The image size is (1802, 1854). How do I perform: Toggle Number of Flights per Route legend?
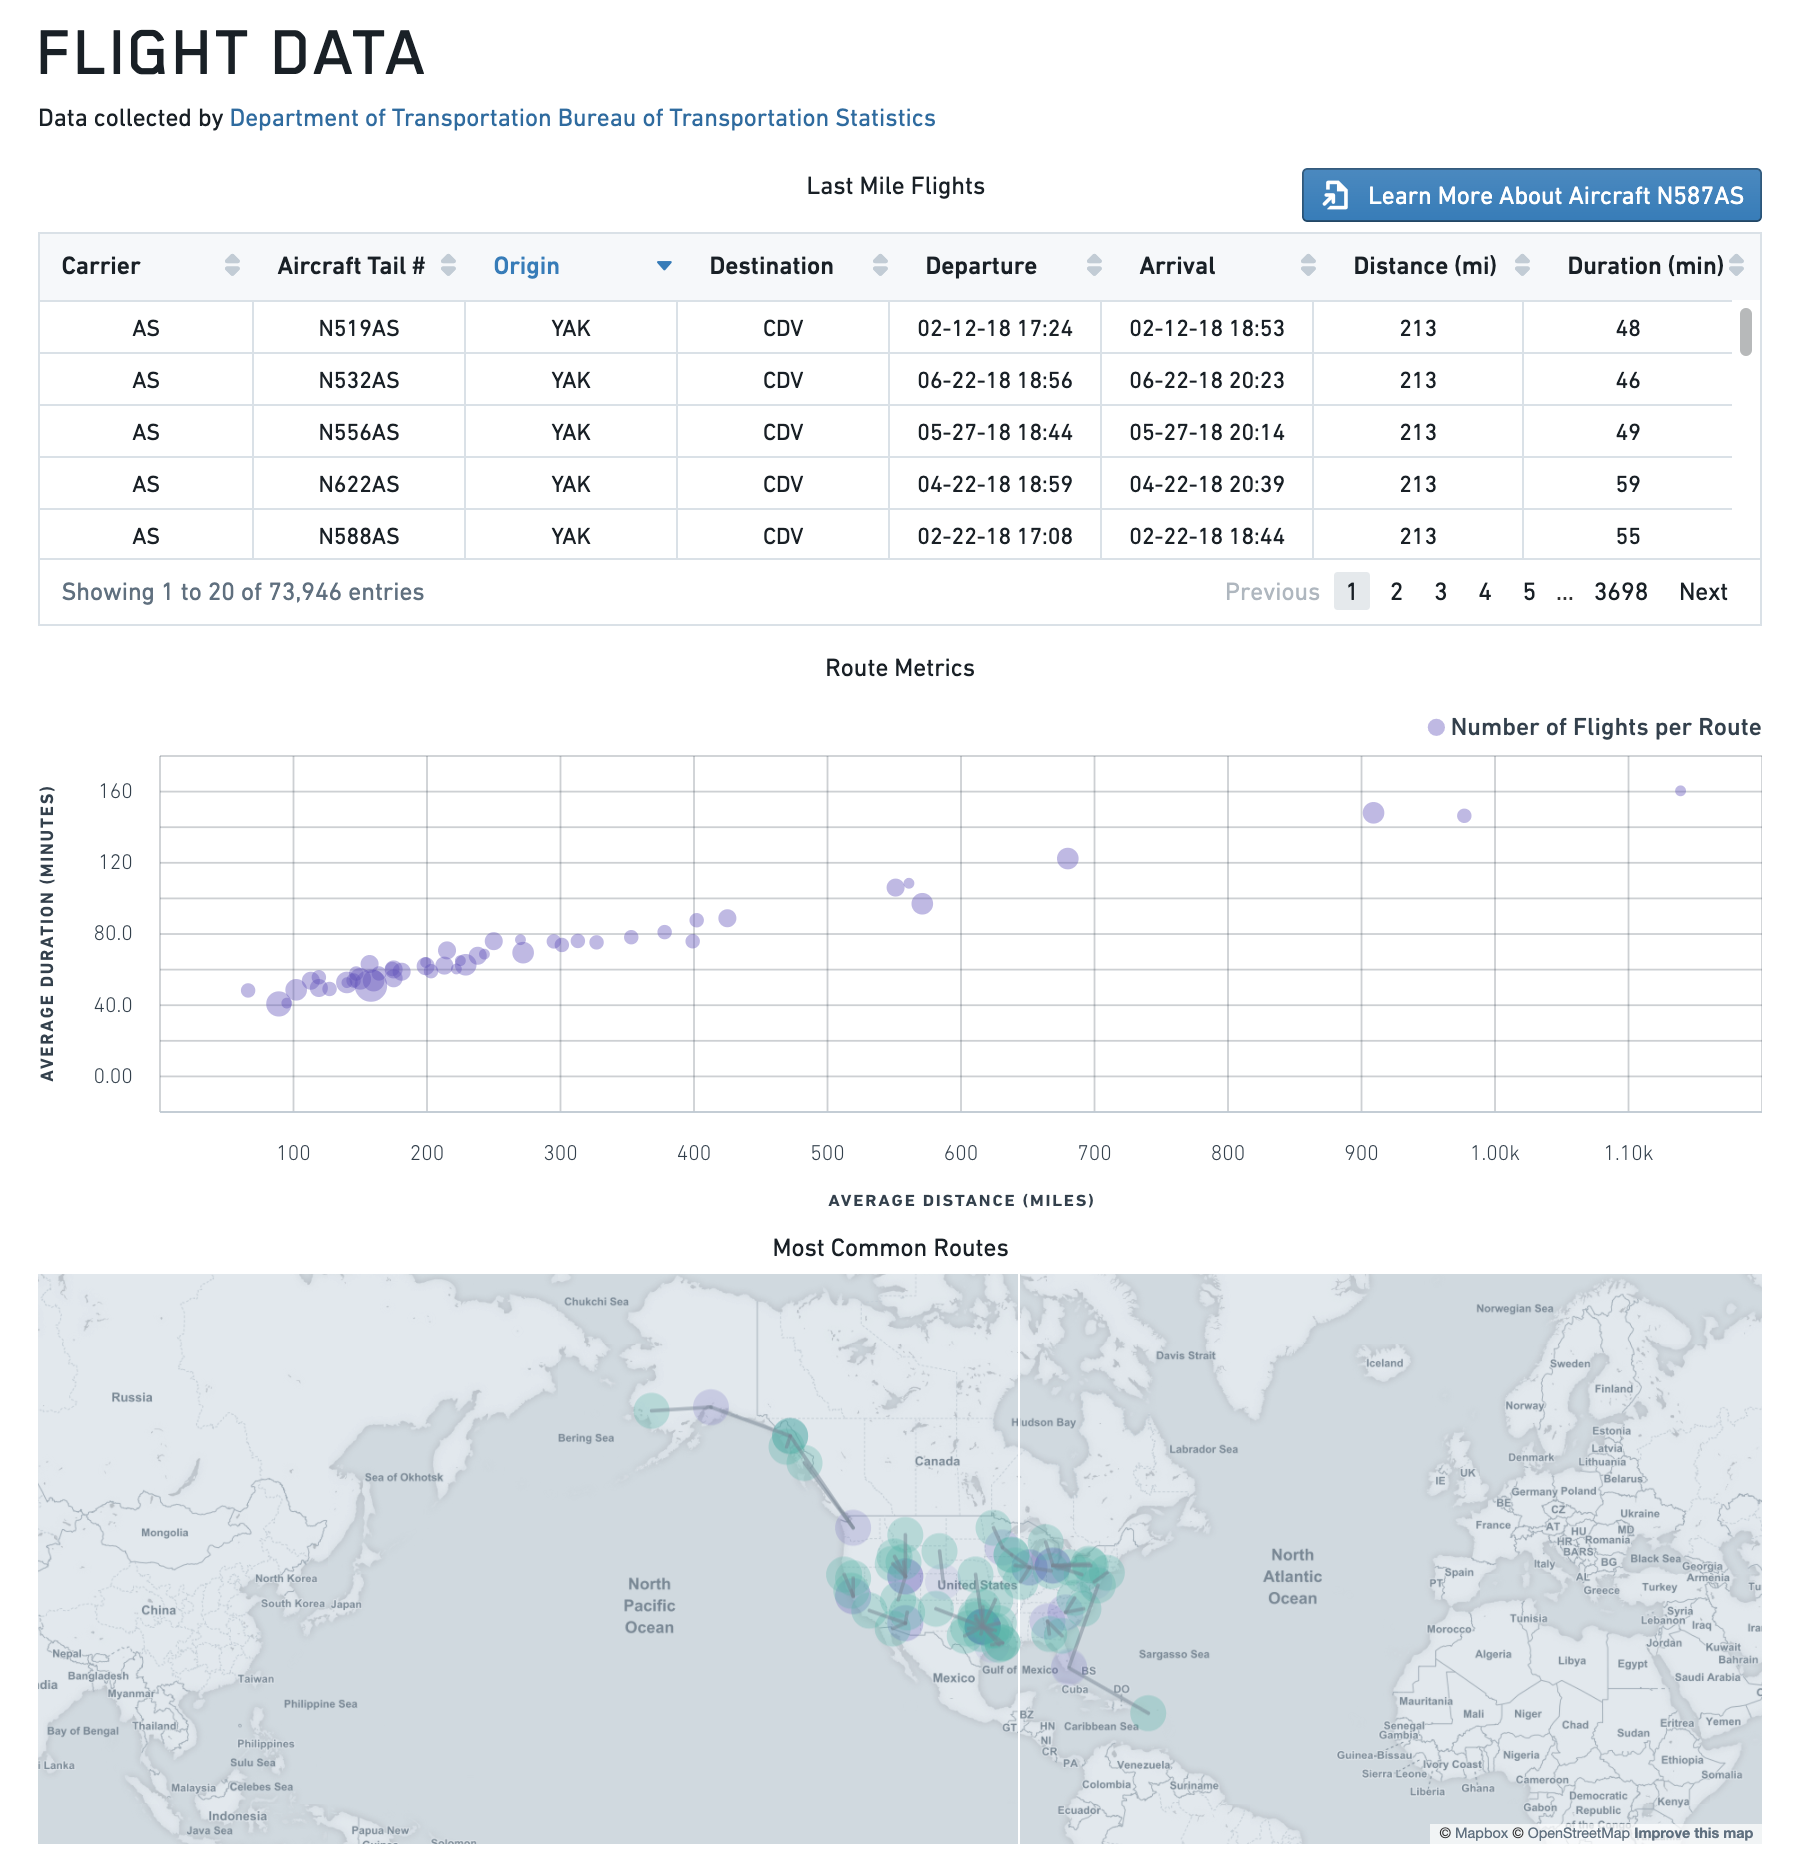[1595, 727]
